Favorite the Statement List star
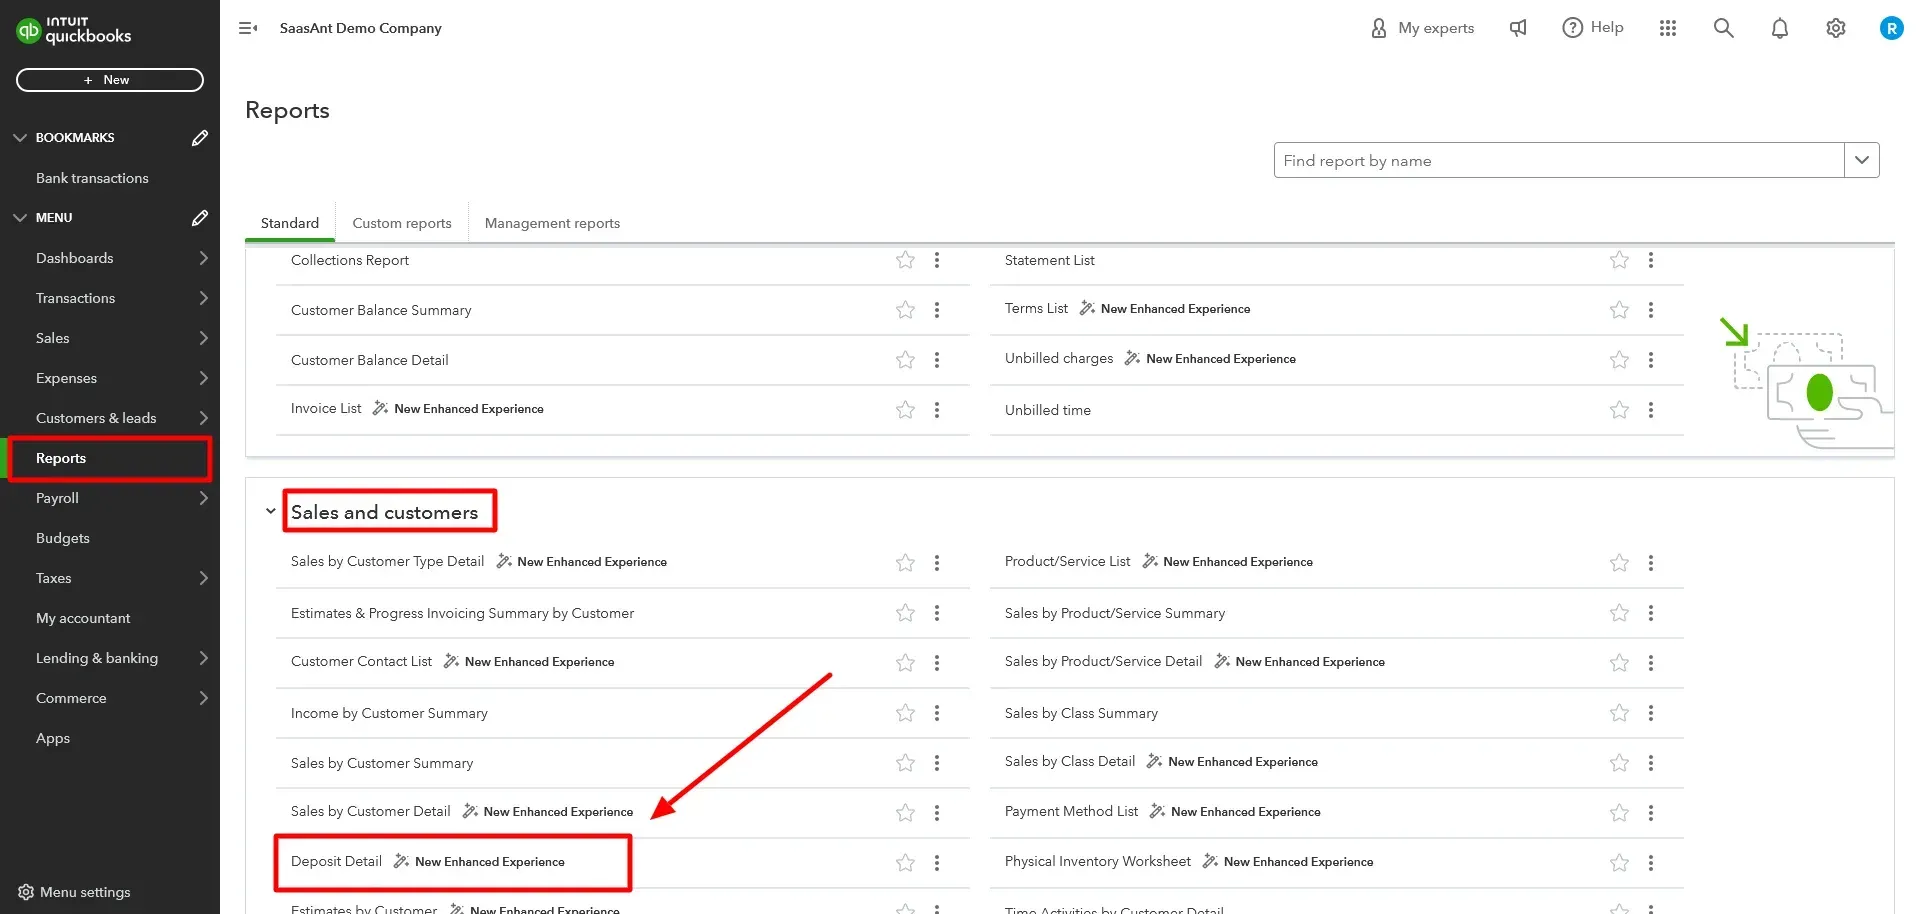 1619,260
